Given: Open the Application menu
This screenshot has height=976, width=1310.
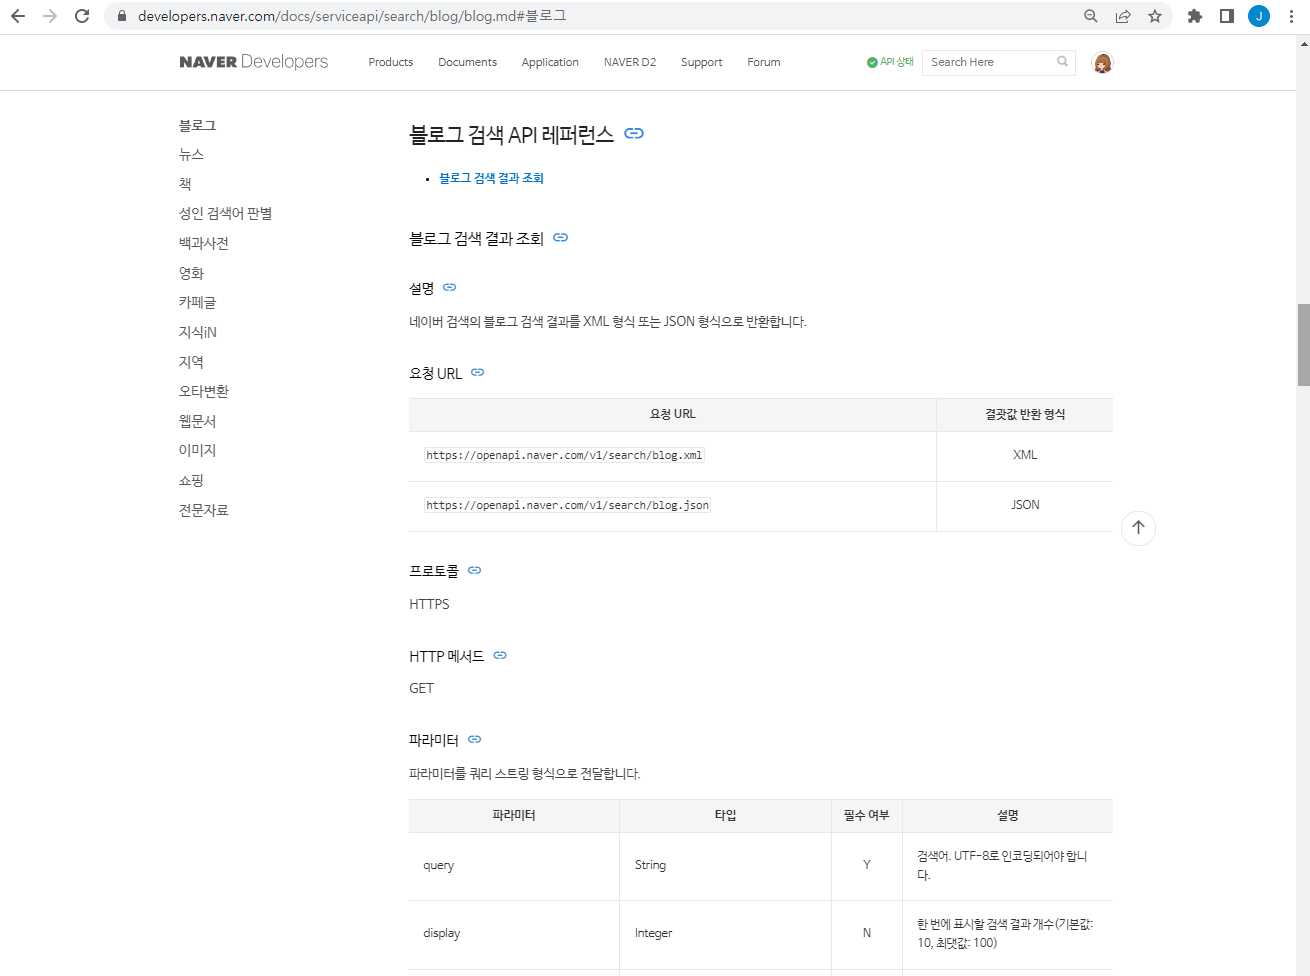Looking at the screenshot, I should point(550,62).
